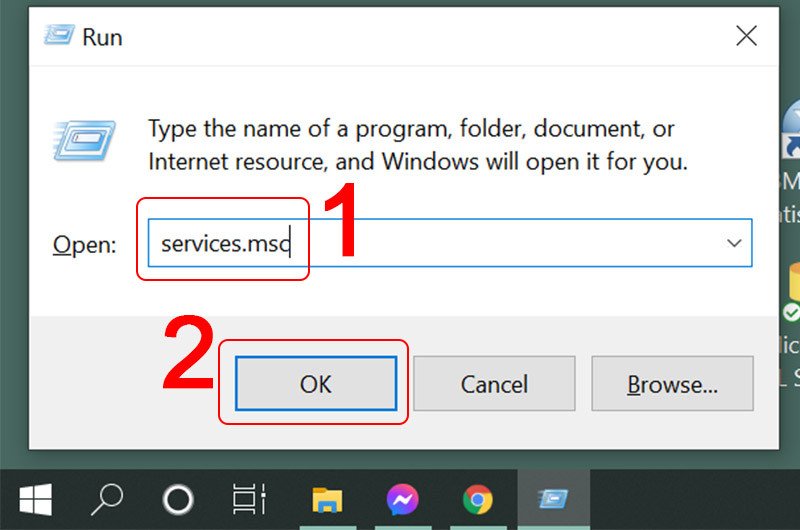Focus the Open text field containing services.msc
This screenshot has width=800, height=530.
[x=430, y=244]
